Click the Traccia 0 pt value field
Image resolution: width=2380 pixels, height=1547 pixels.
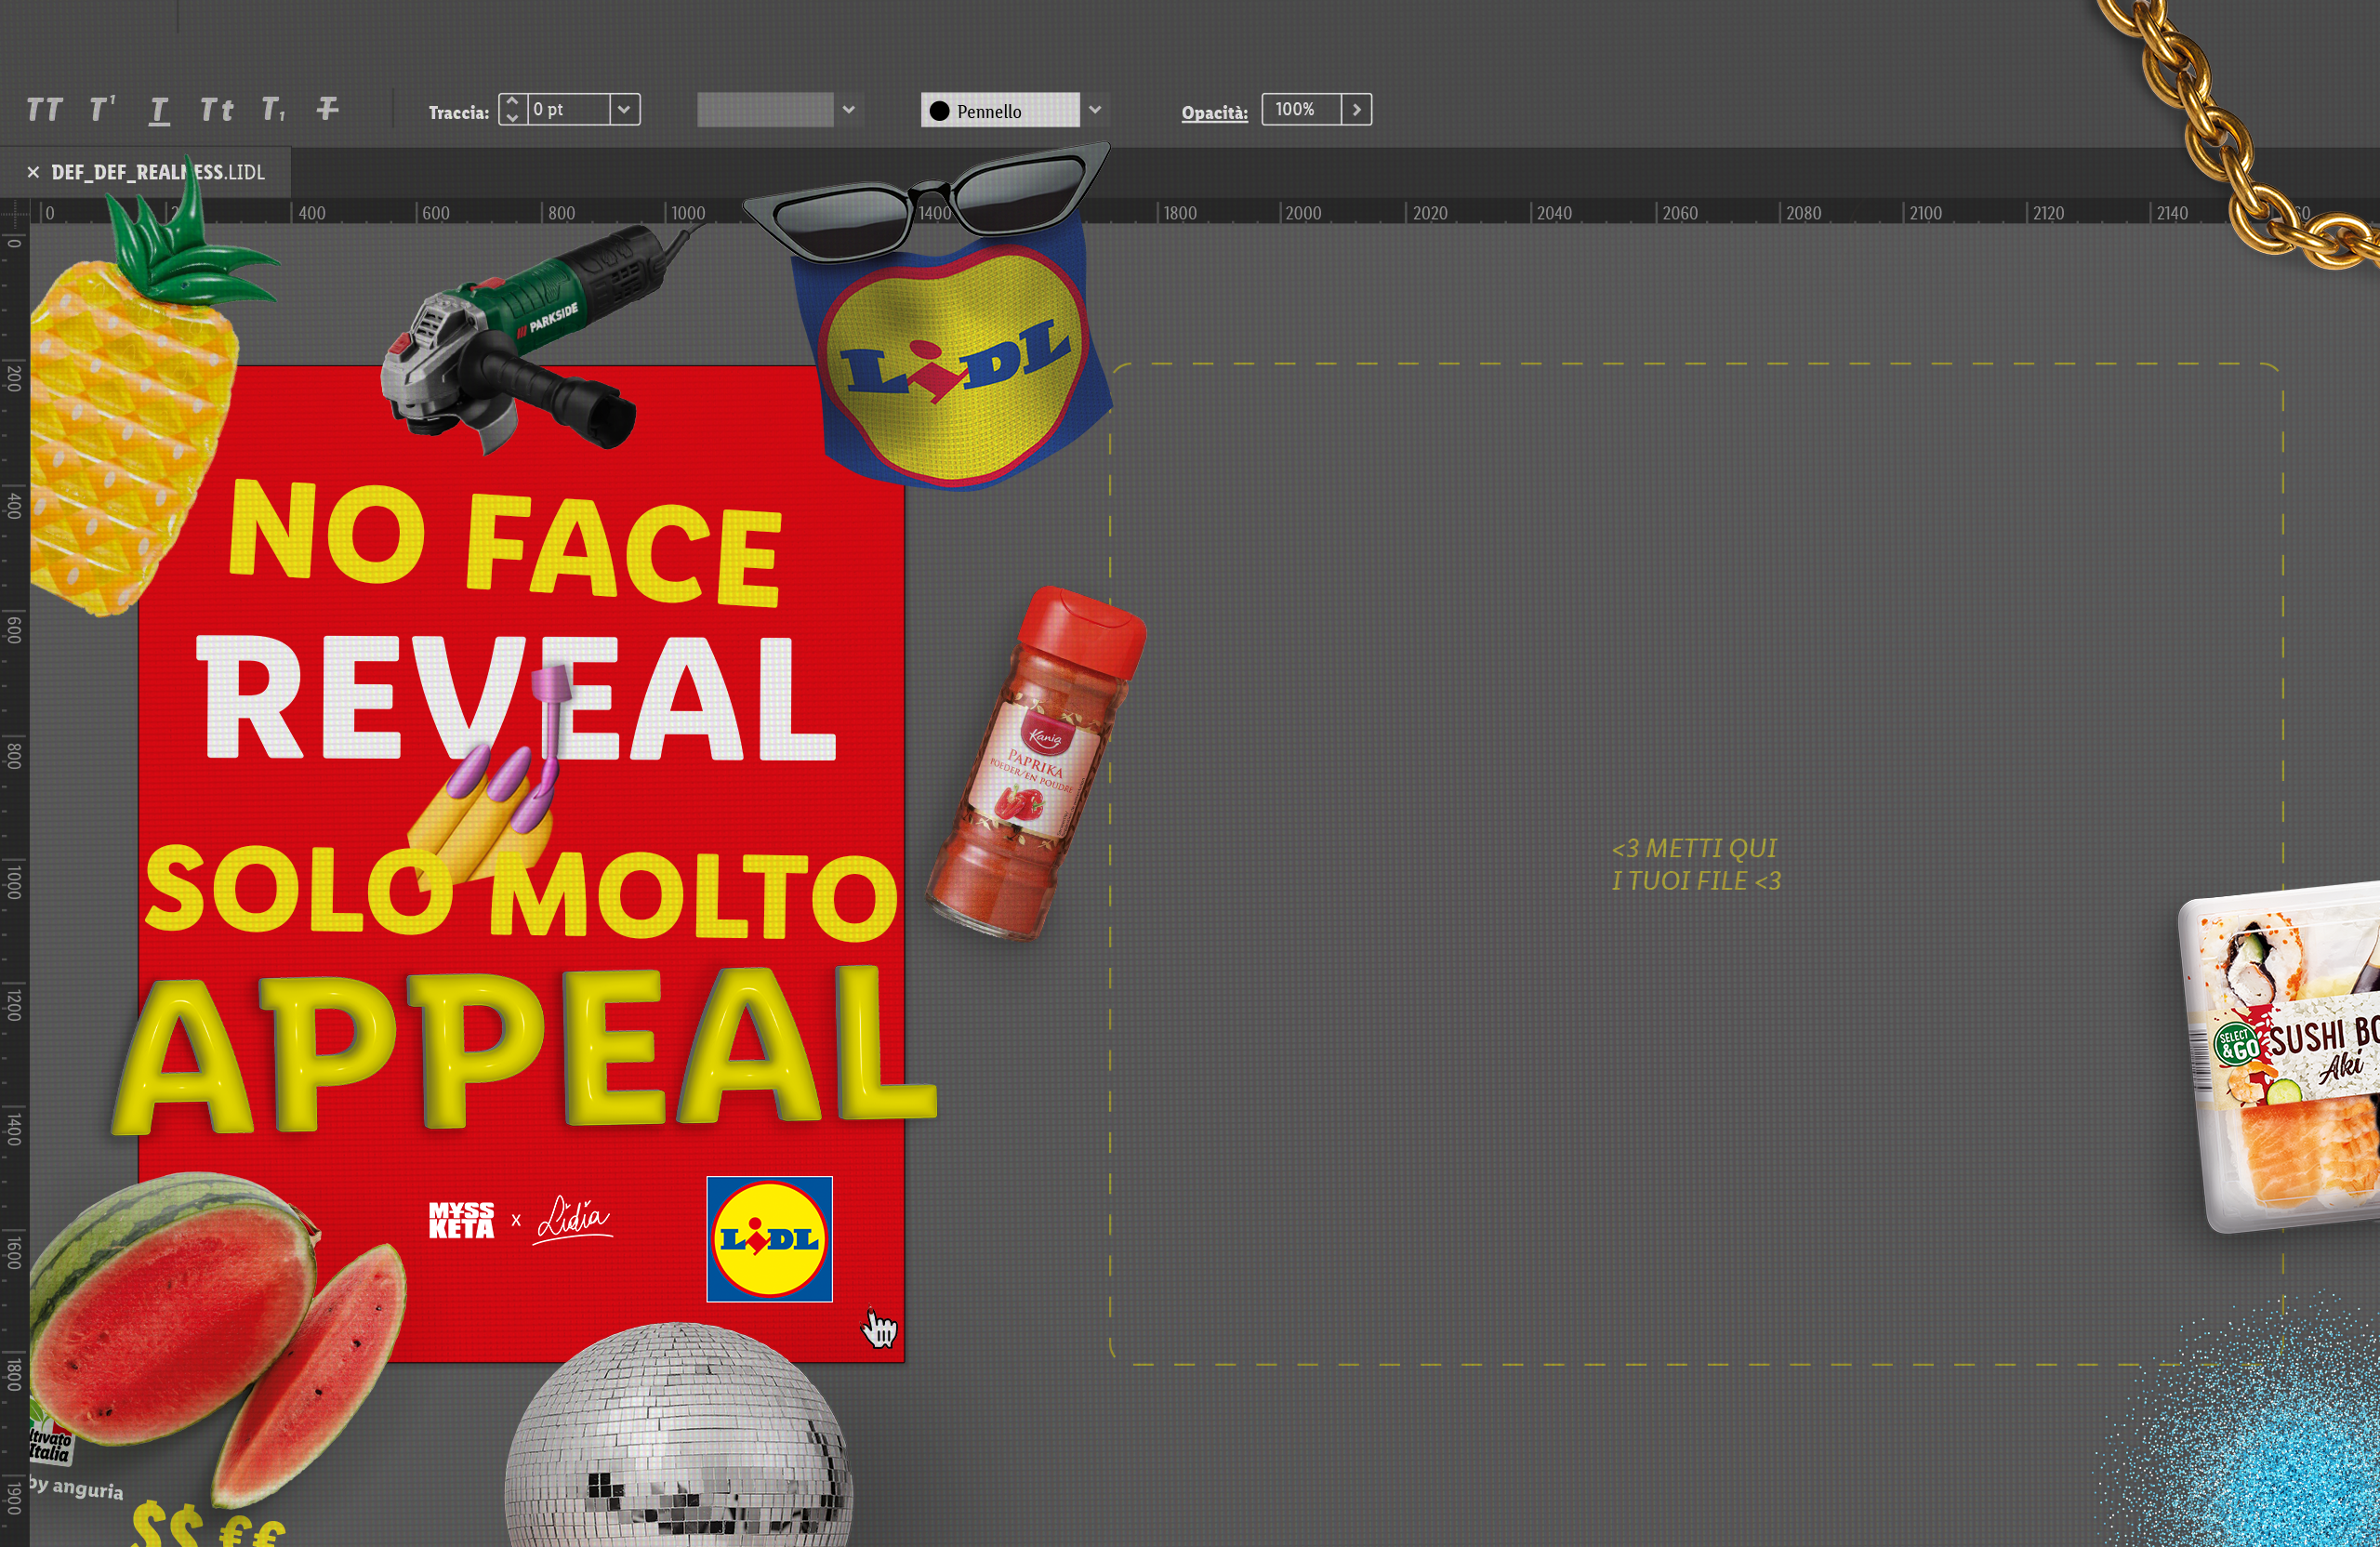[x=568, y=109]
